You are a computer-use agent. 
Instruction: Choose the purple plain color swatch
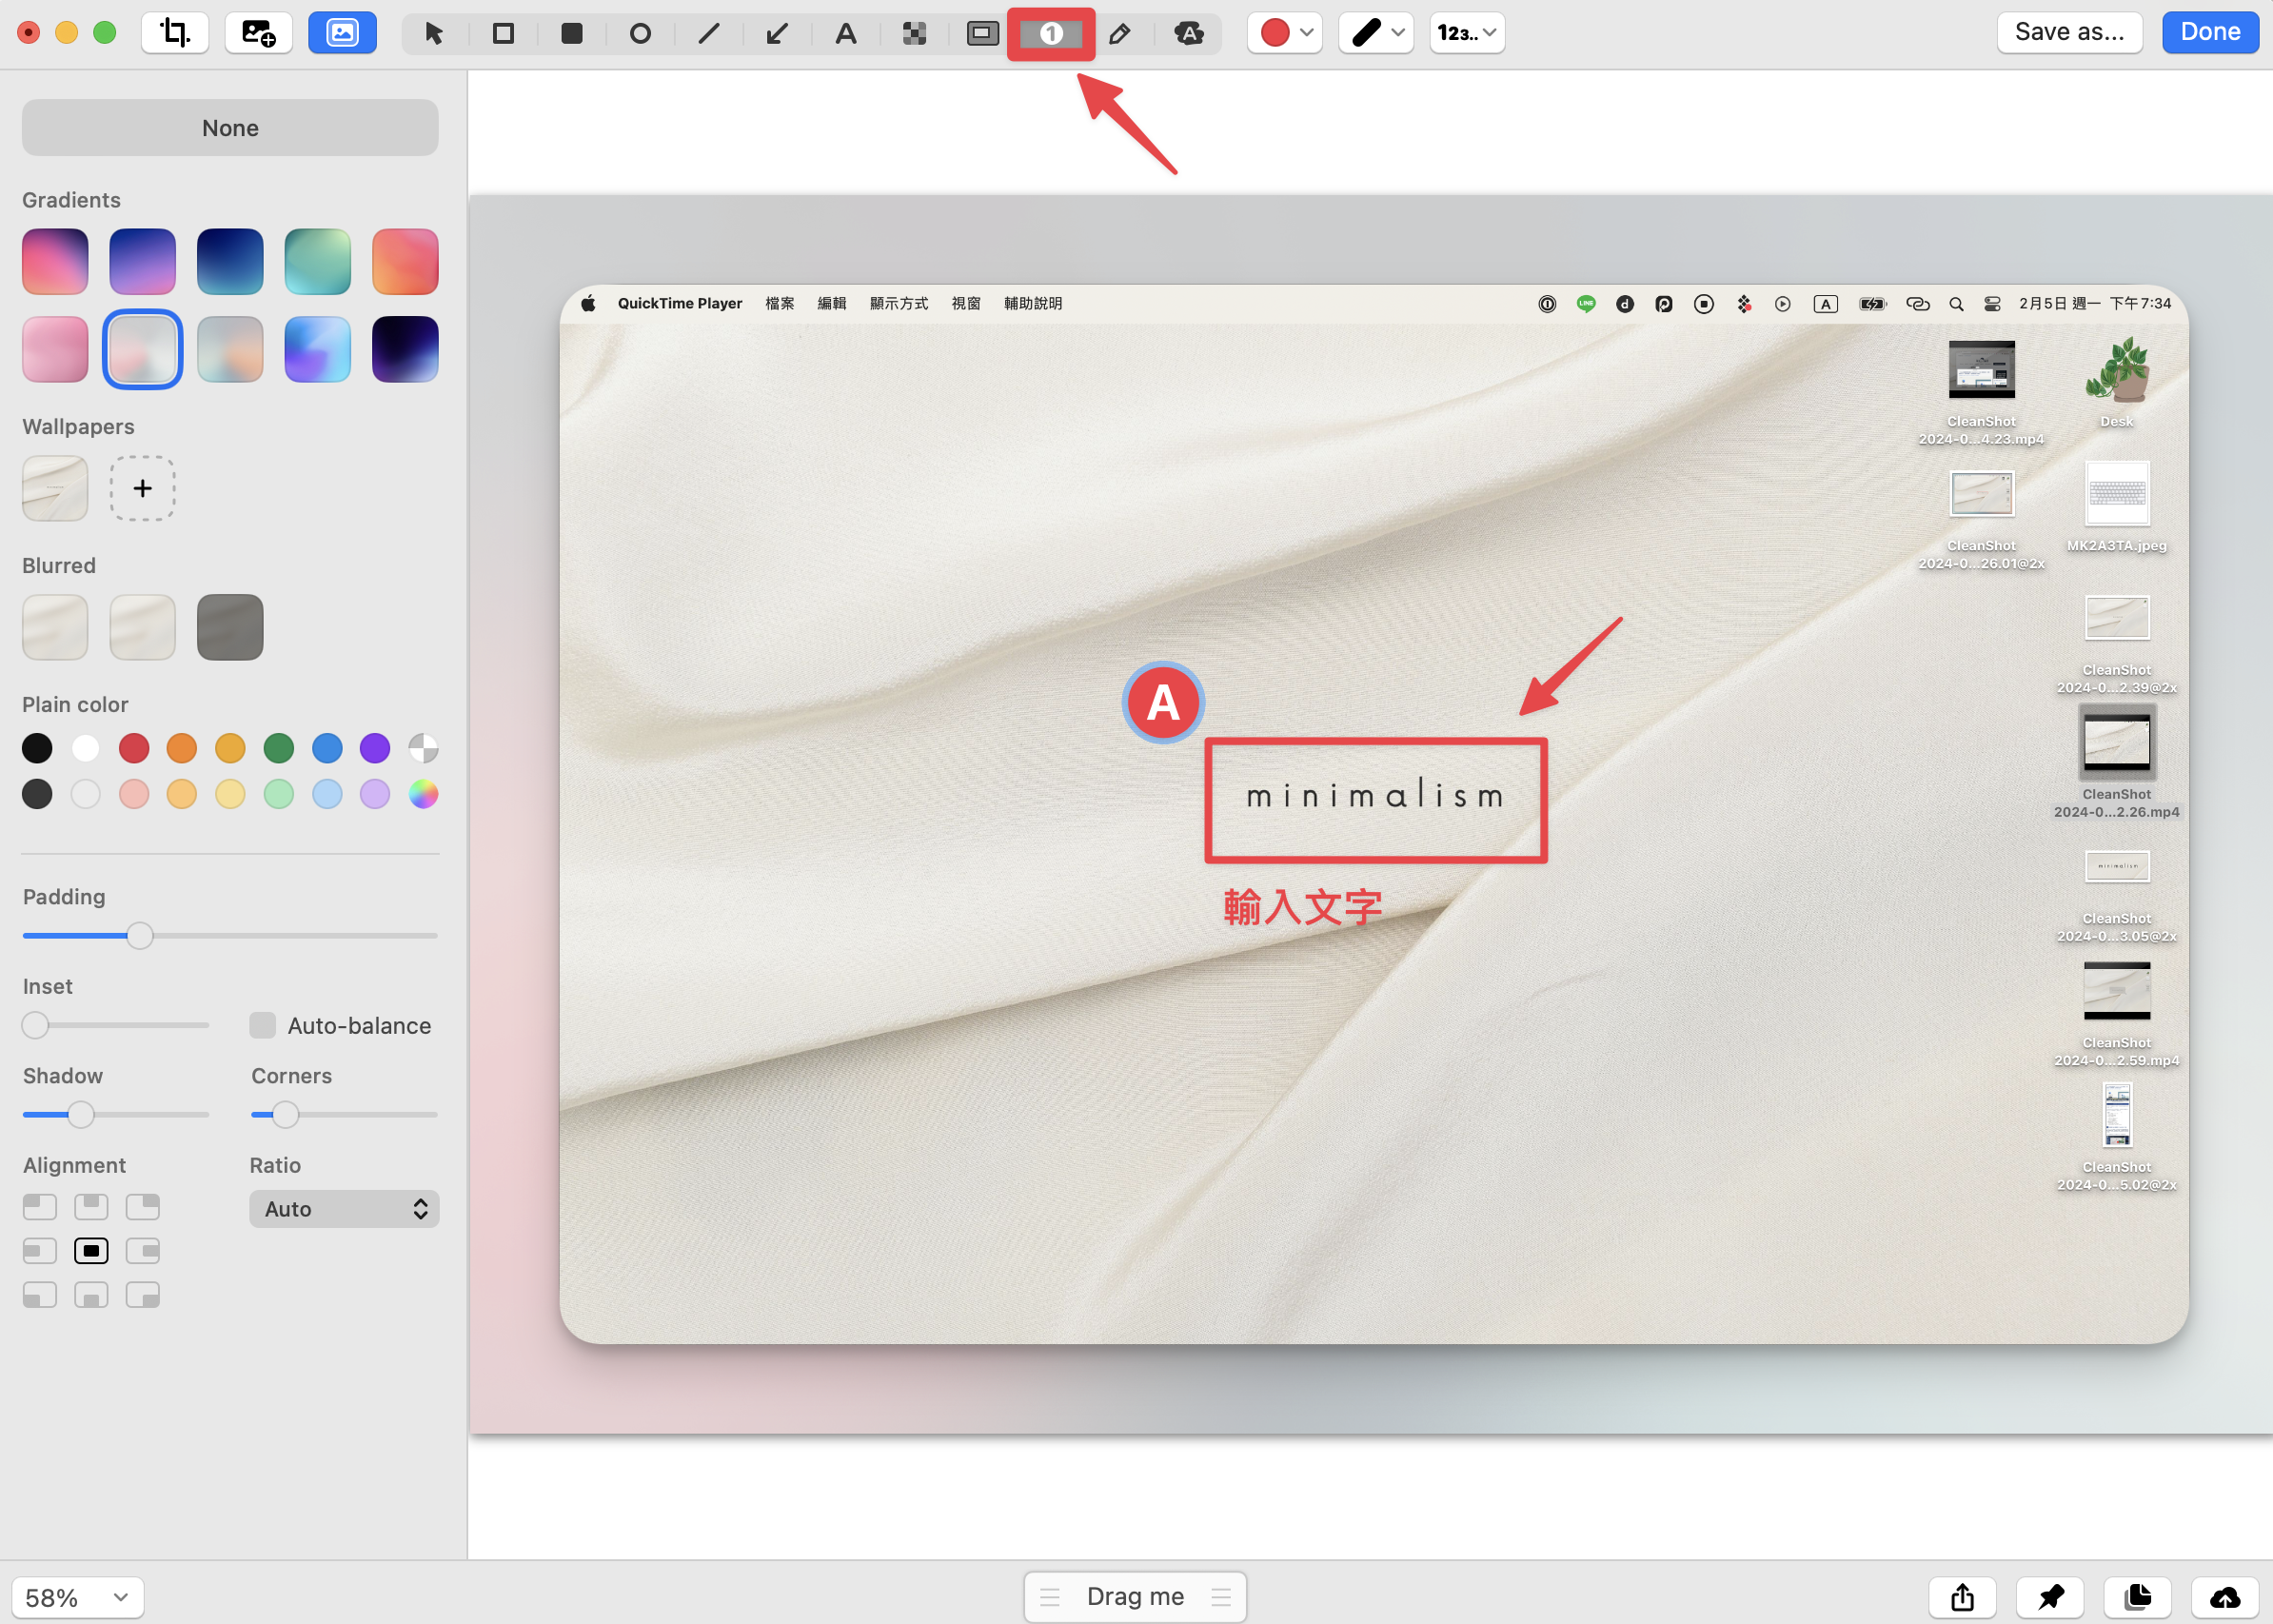375,748
